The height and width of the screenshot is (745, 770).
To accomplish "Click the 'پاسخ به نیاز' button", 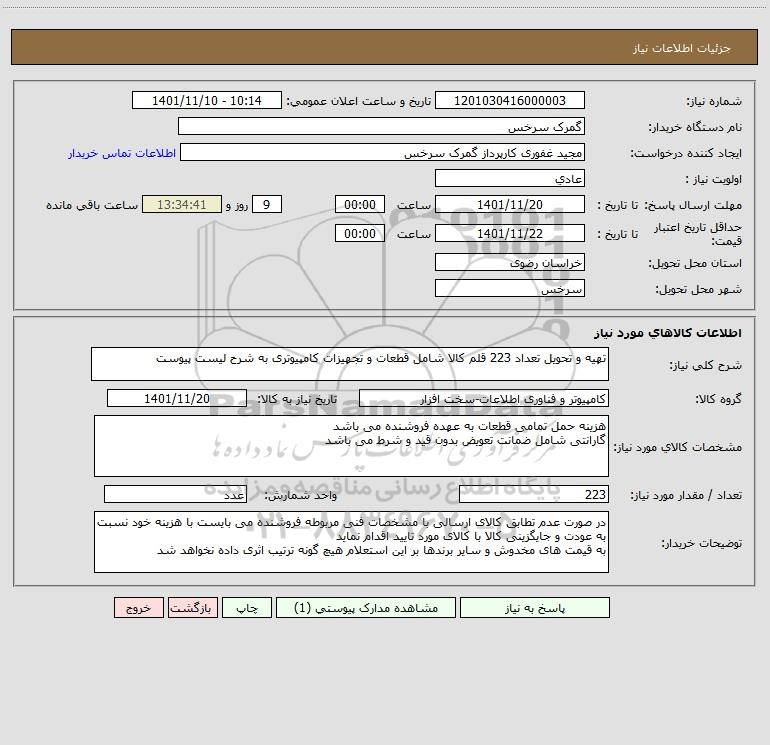I will click(534, 608).
